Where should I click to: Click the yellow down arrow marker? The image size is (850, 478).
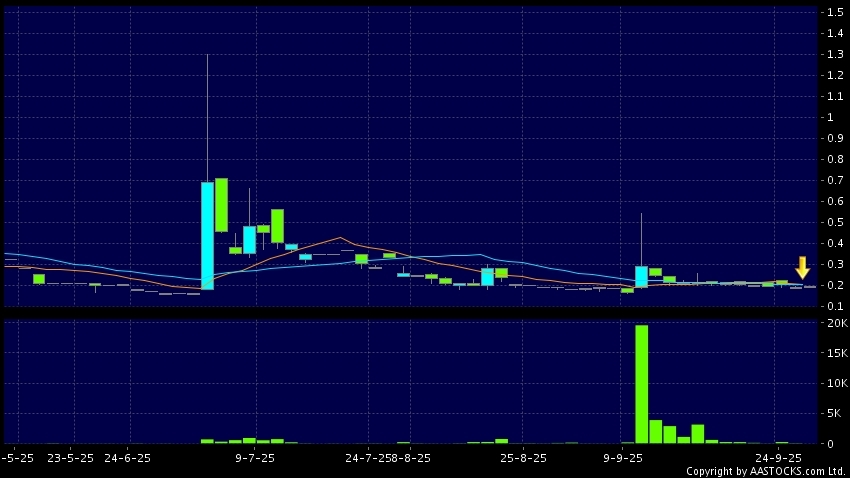[802, 267]
